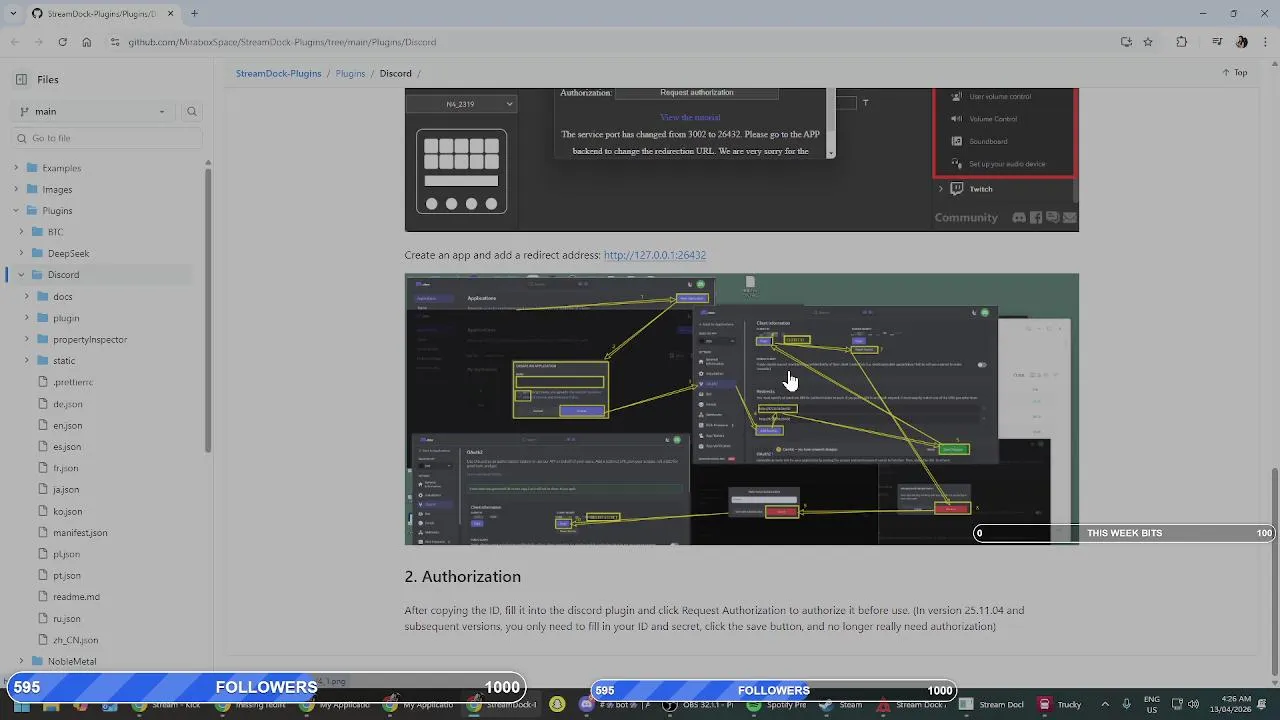The height and width of the screenshot is (720, 1280).
Task: Expand the Examples folder chevron
Action: click(x=16, y=168)
